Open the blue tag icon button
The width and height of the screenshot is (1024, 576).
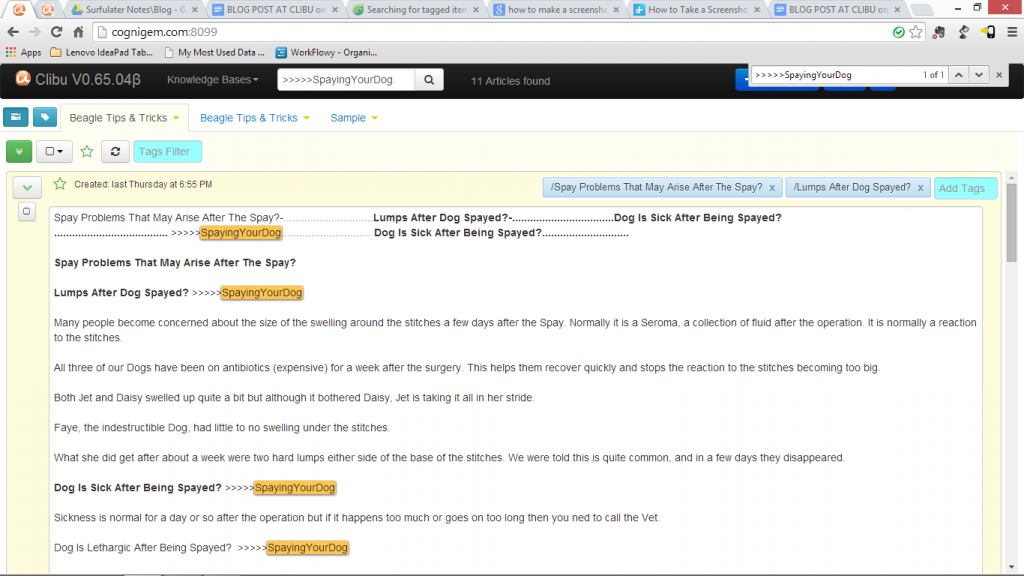click(x=45, y=117)
